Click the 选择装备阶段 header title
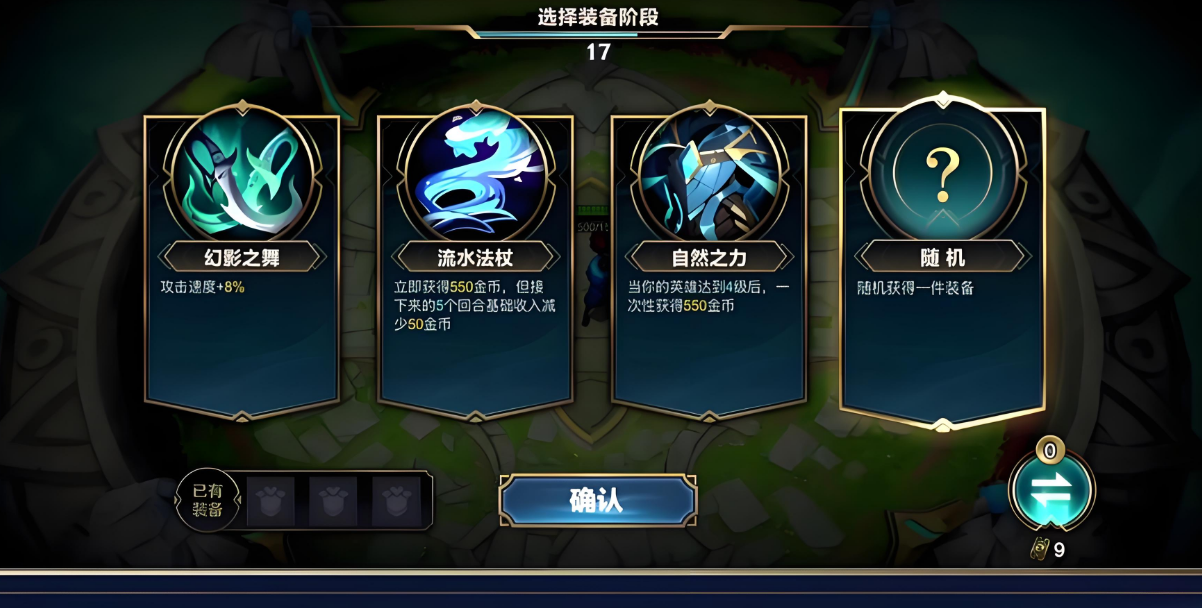Viewport: 1202px width, 608px height. click(598, 17)
